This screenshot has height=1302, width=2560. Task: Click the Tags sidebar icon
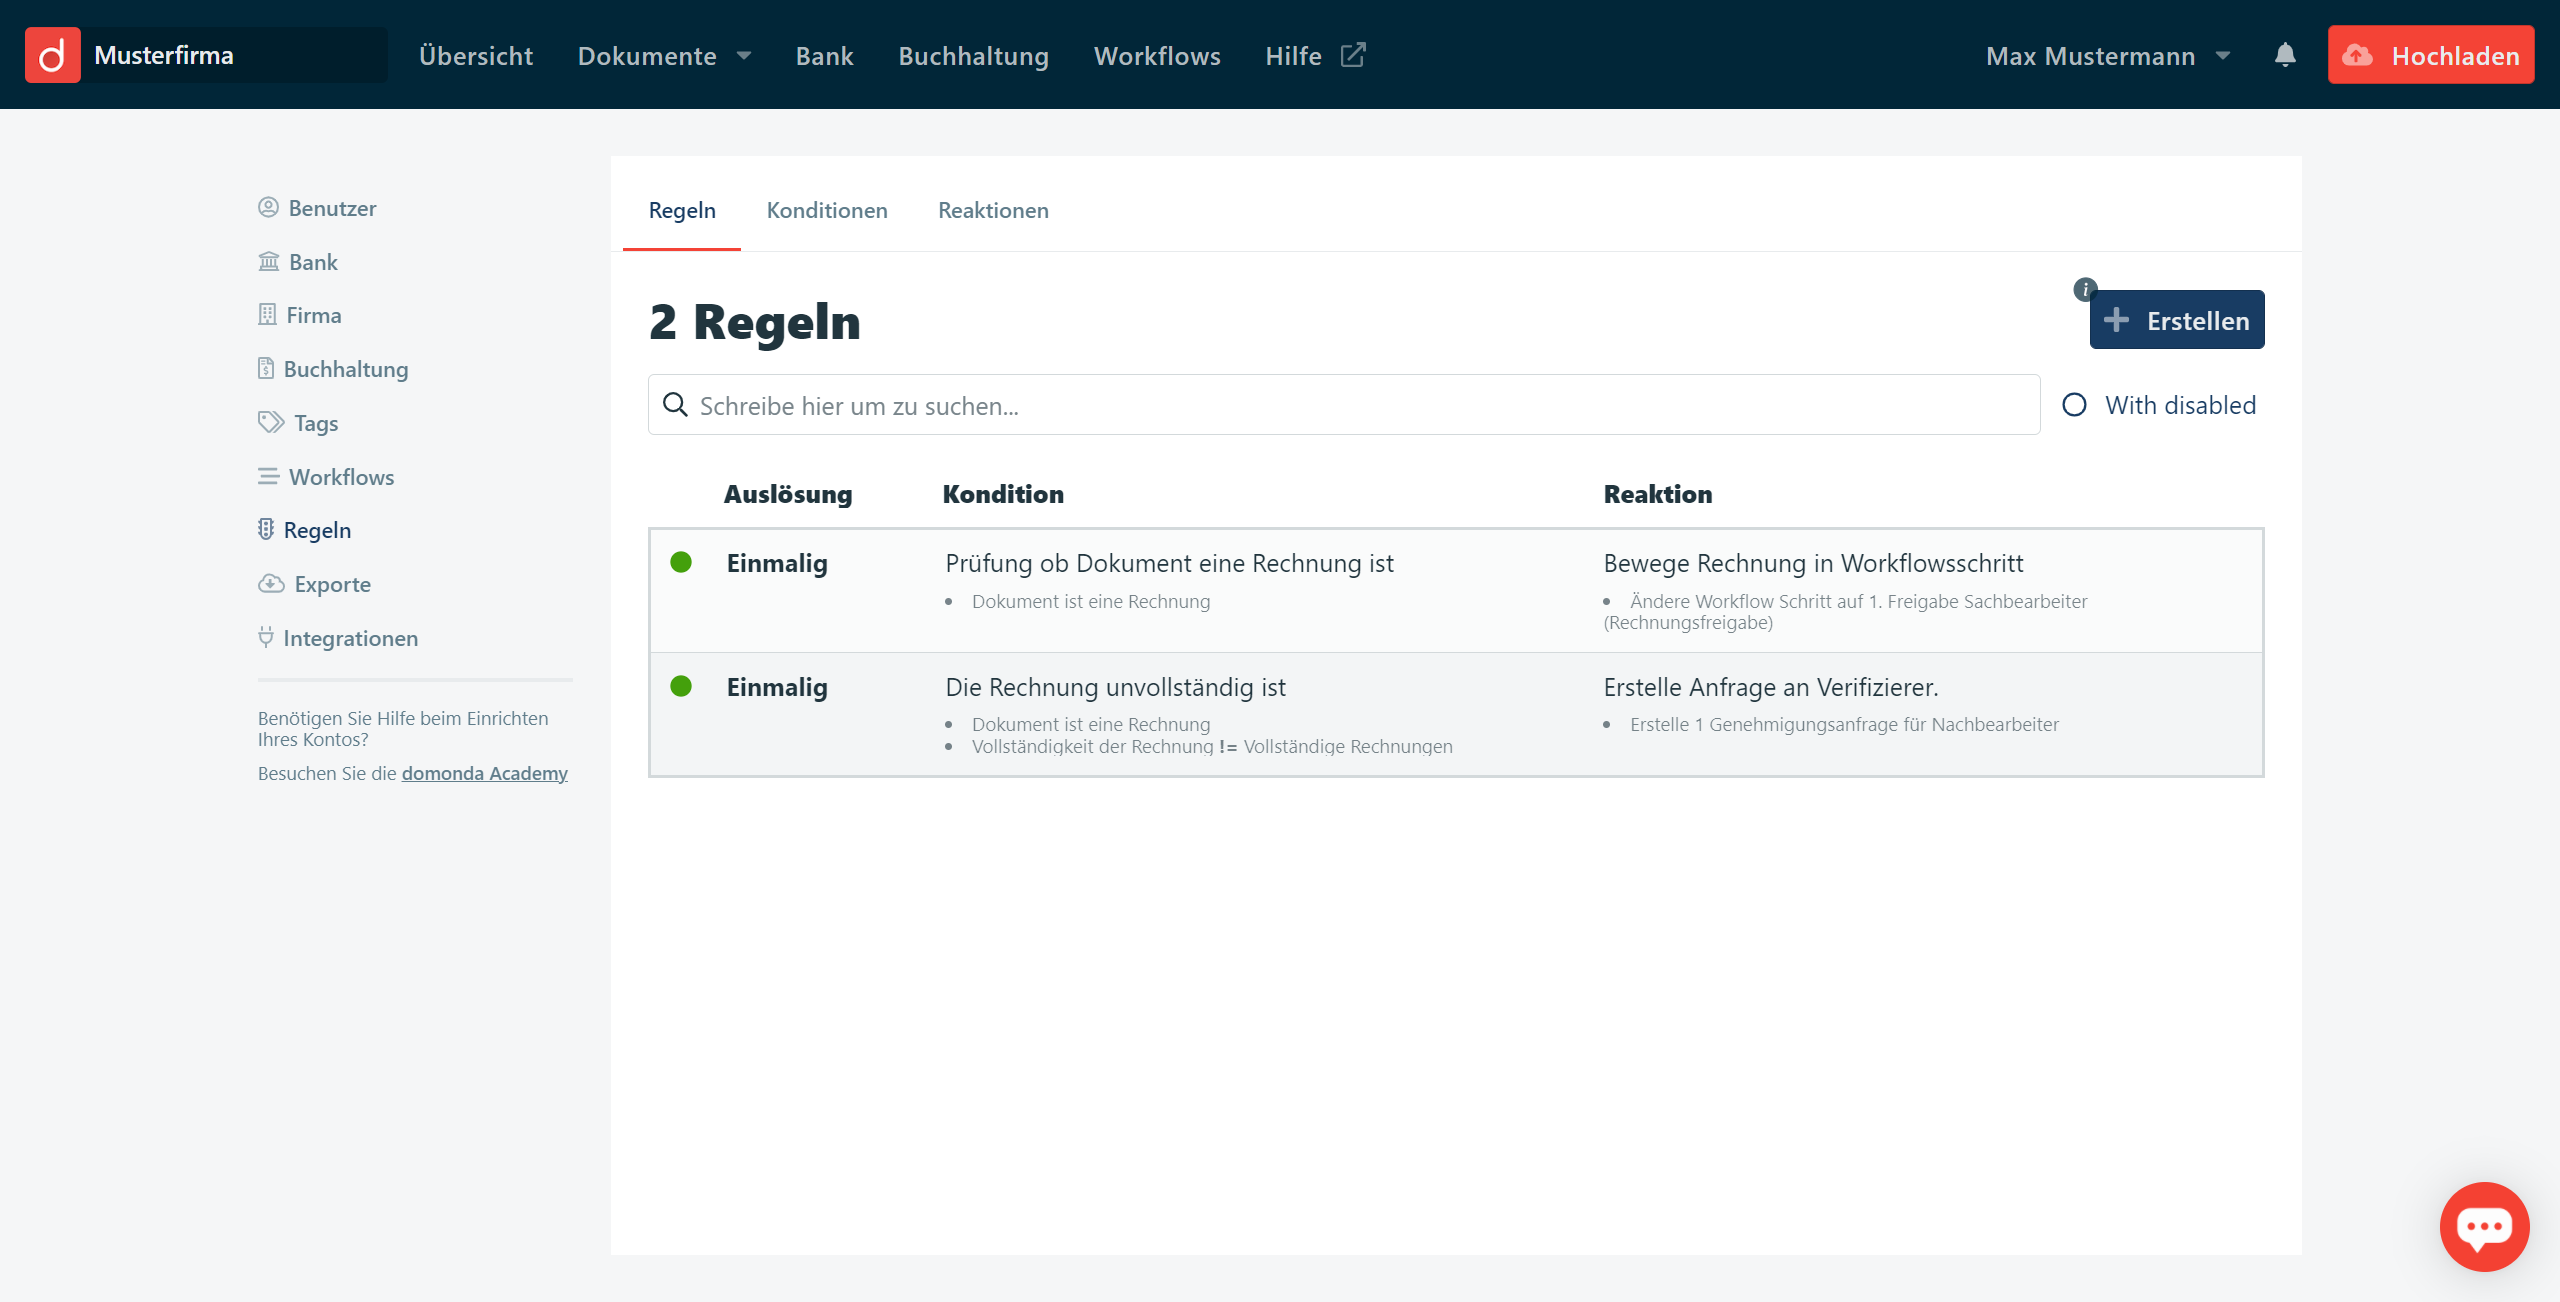coord(270,422)
